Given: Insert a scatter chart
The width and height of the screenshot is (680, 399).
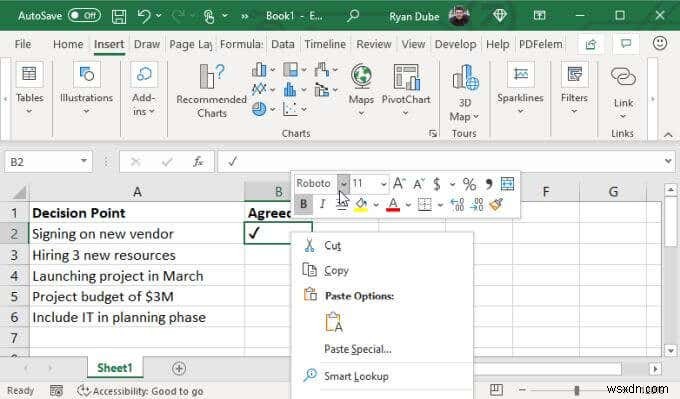Looking at the screenshot, I should pos(291,109).
